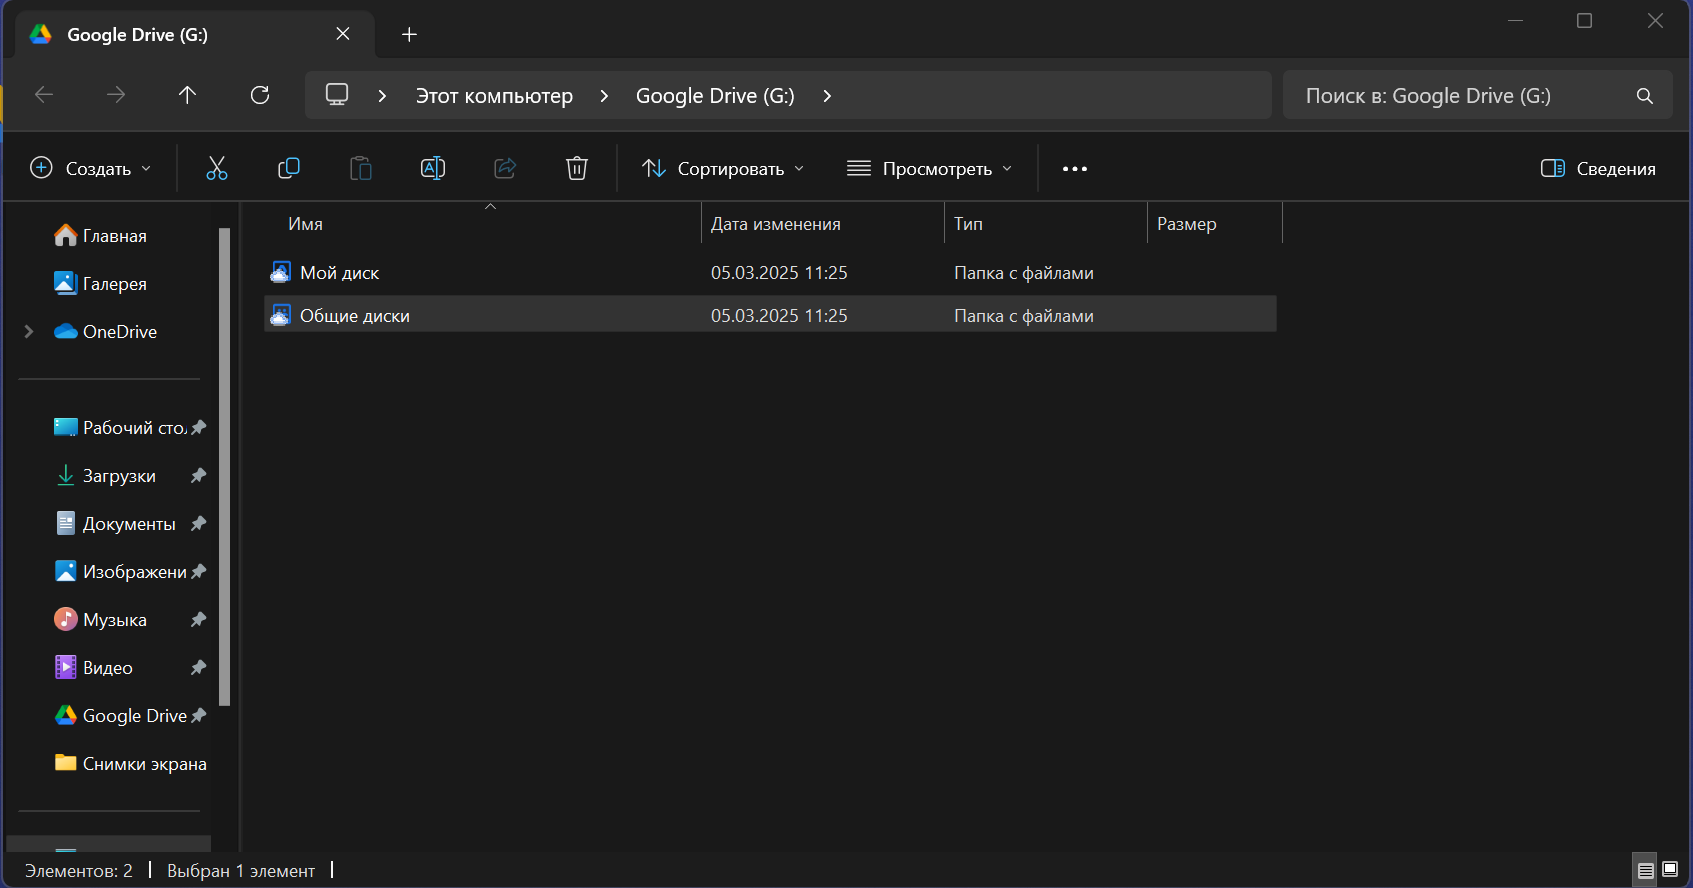
Task: Sort by the Дата изменения column header
Action: pyautogui.click(x=775, y=224)
